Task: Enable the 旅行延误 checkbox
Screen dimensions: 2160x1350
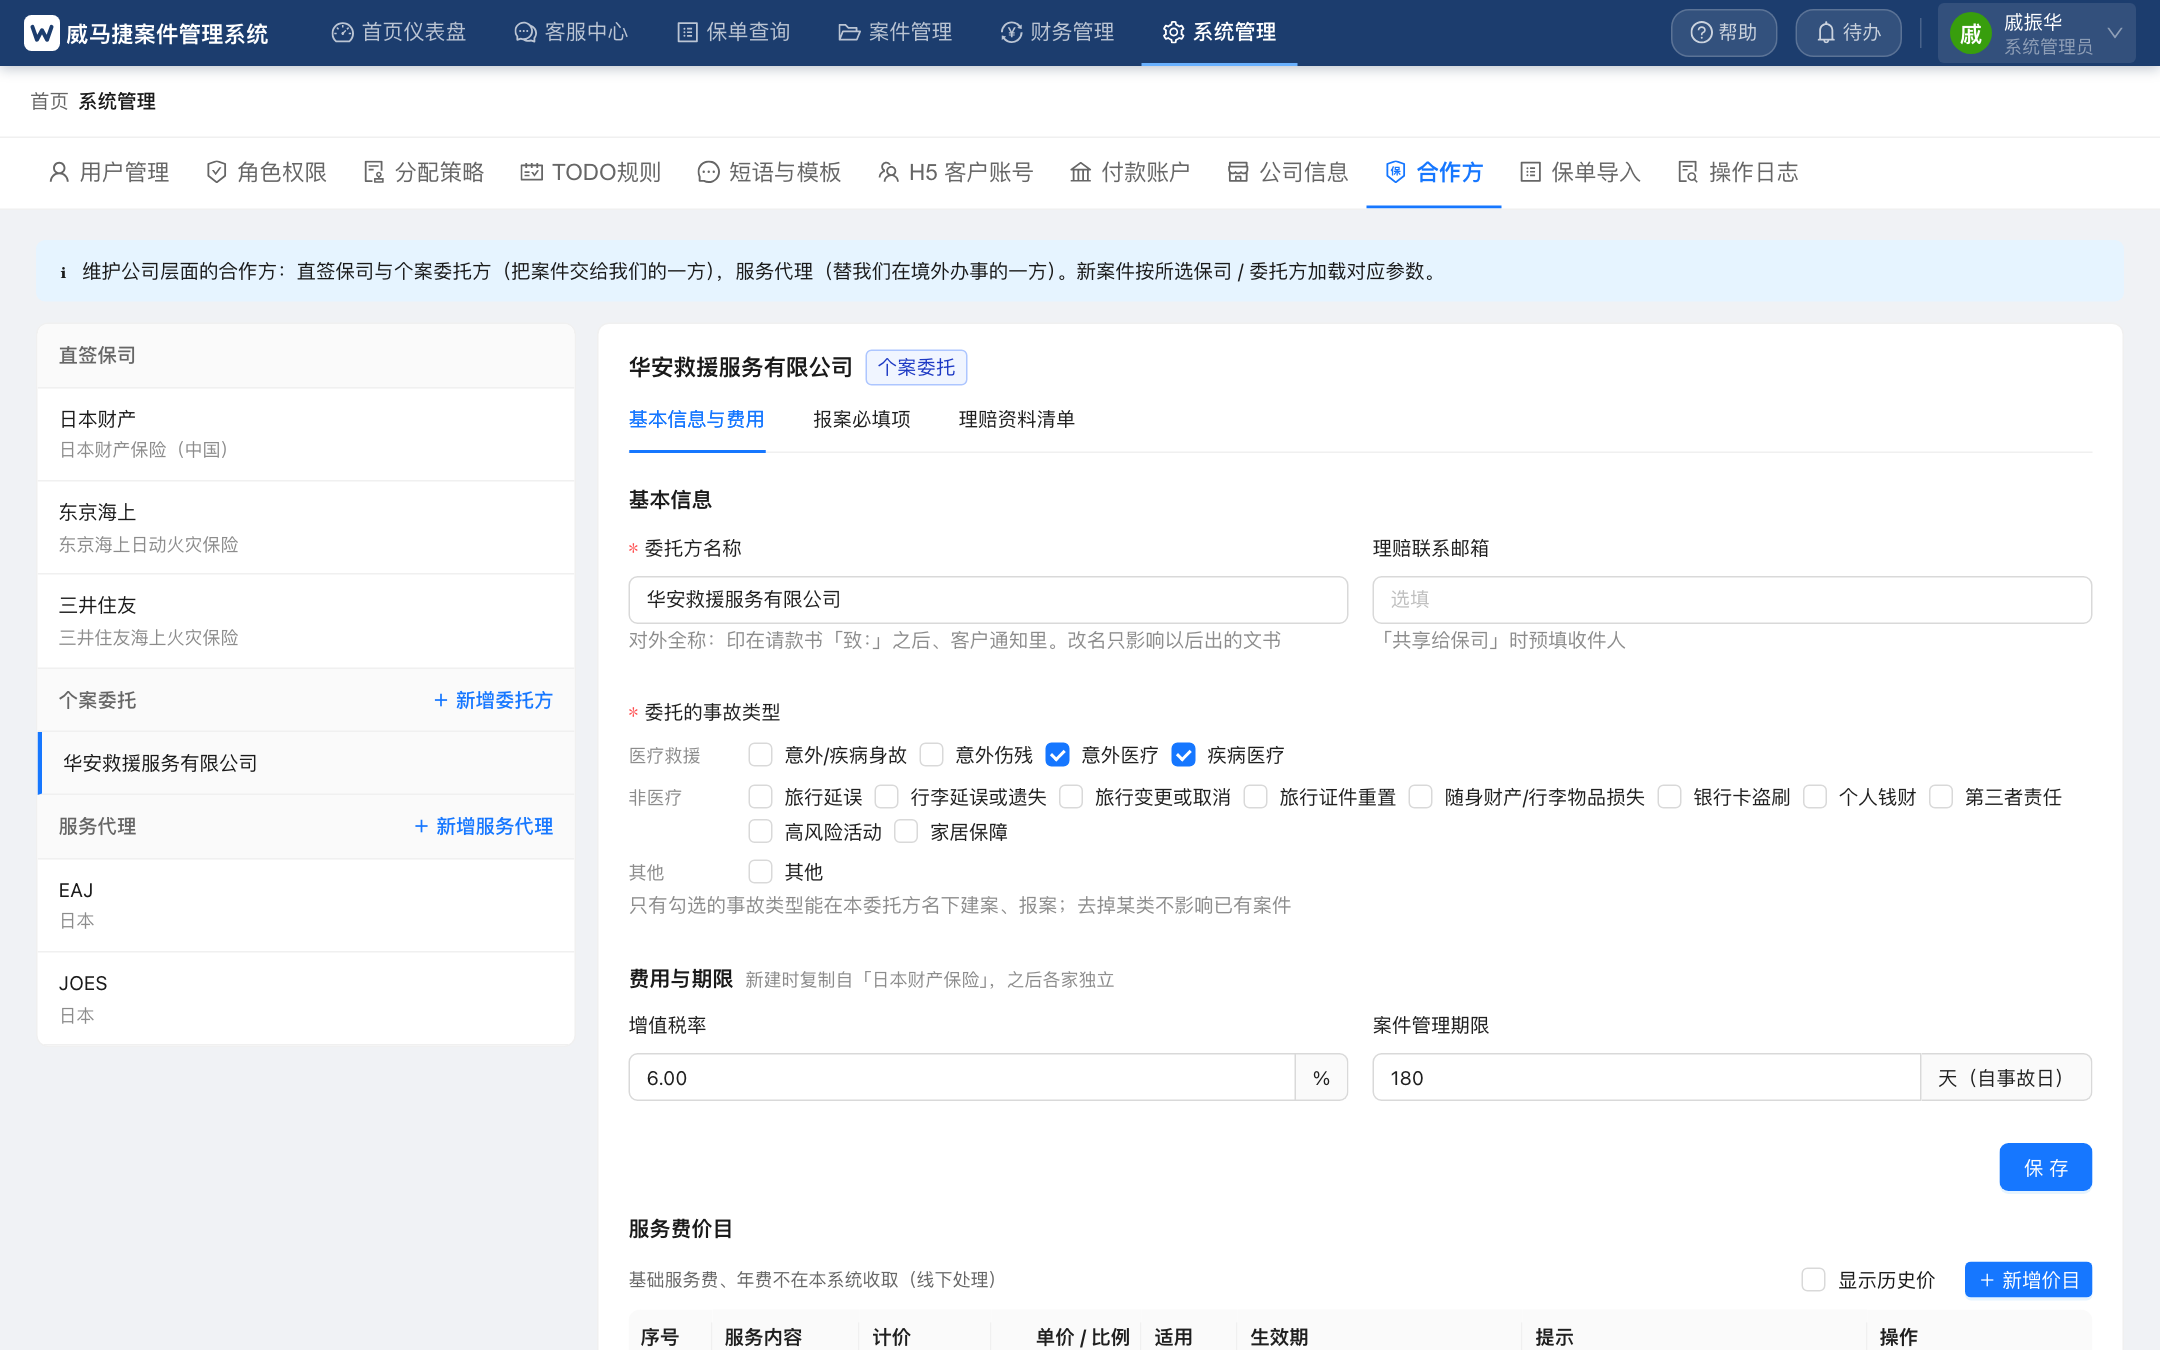Action: (x=761, y=797)
